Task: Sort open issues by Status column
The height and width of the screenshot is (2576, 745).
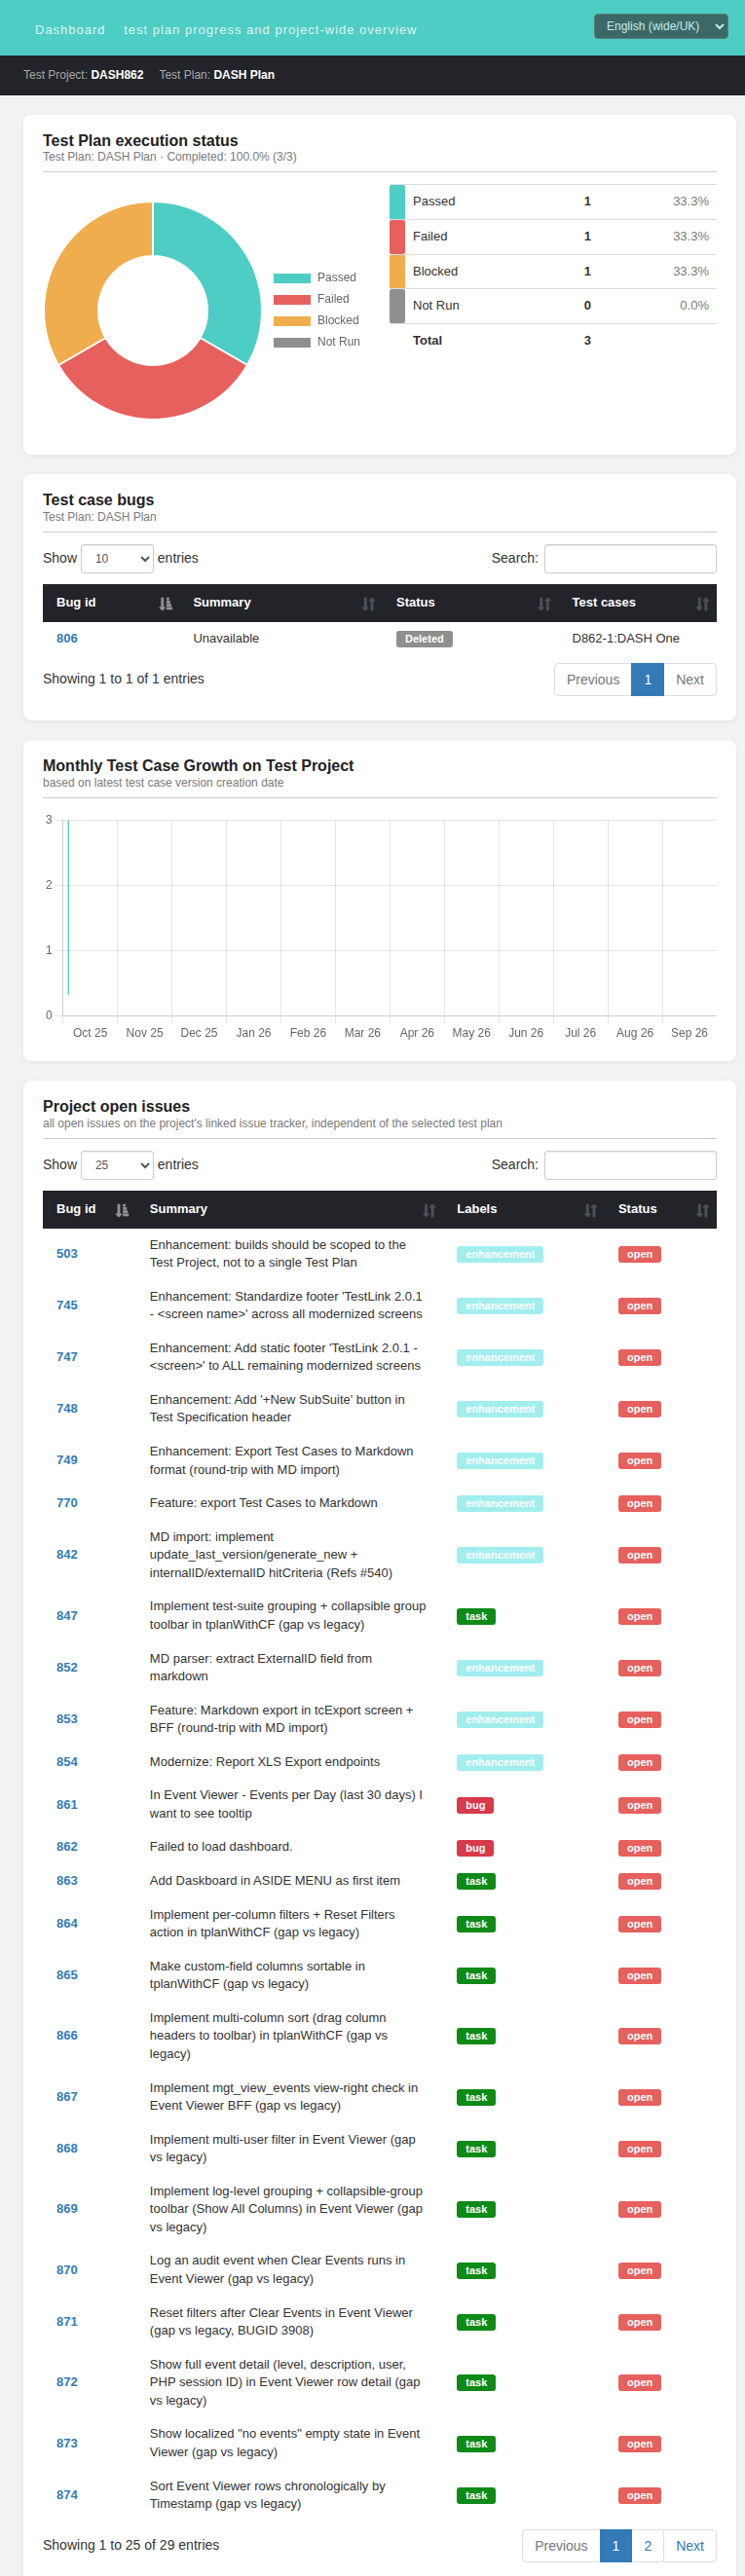Action: click(661, 1209)
